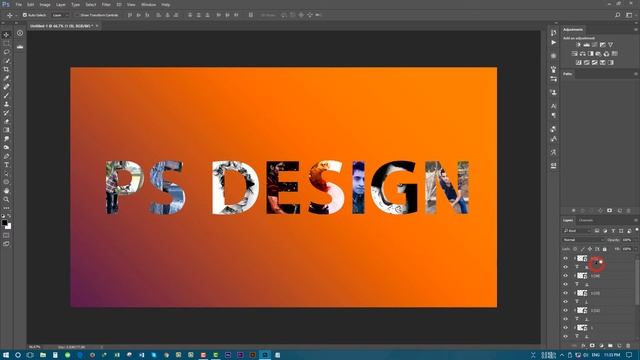The height and width of the screenshot is (360, 640).
Task: Open the Window menu
Action: pyautogui.click(x=148, y=4)
